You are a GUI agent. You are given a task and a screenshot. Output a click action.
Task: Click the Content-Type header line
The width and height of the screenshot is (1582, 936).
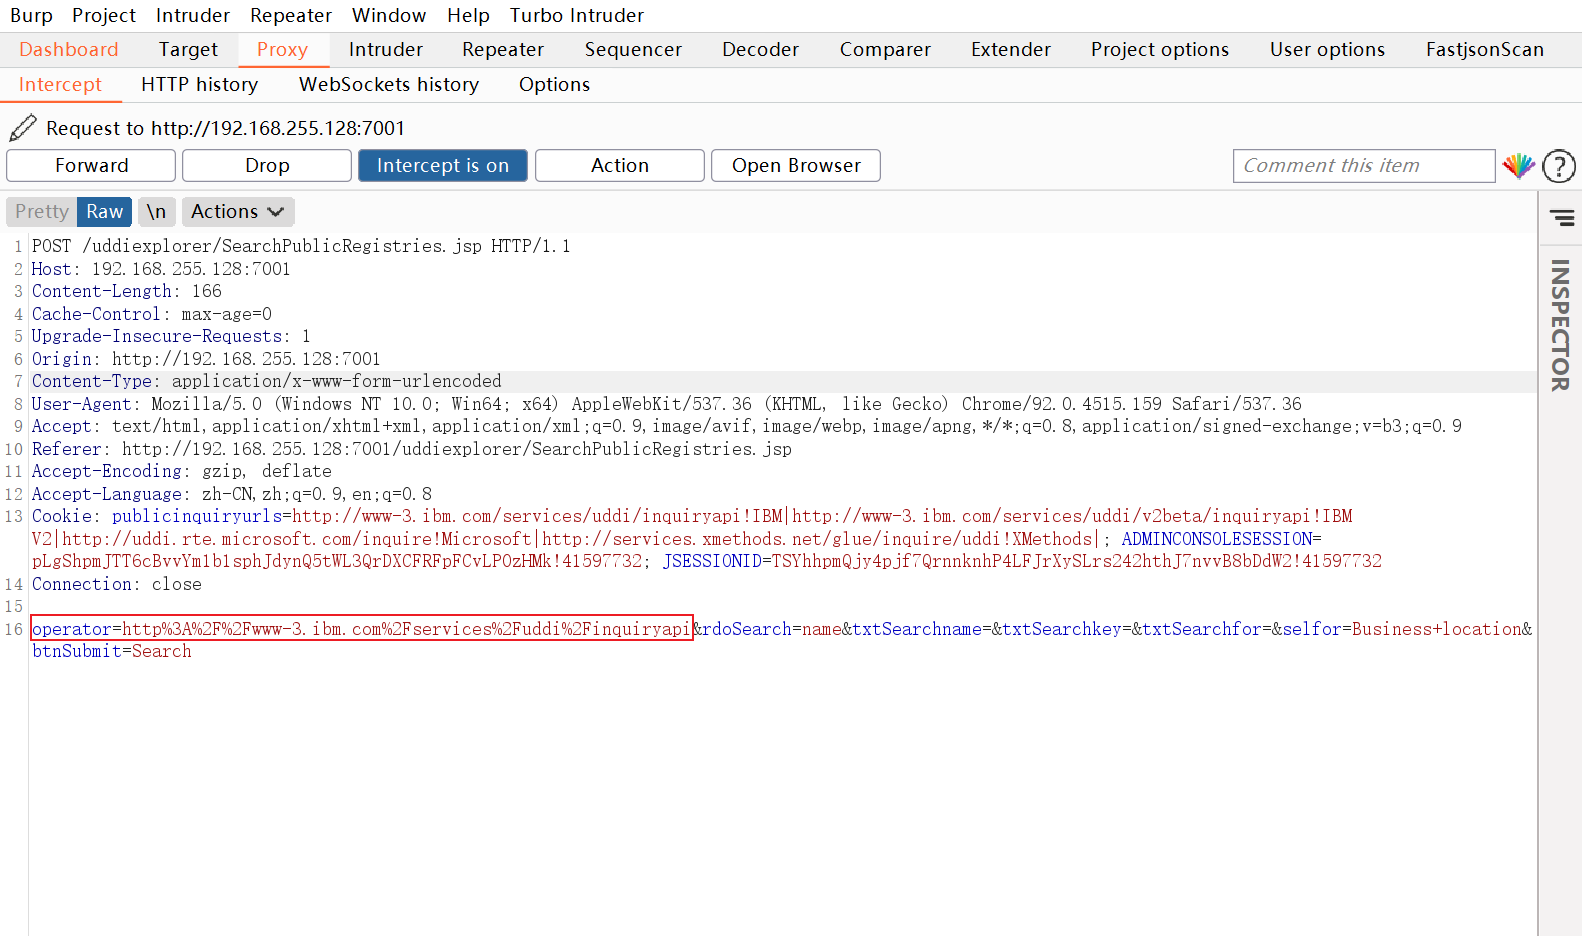[267, 381]
